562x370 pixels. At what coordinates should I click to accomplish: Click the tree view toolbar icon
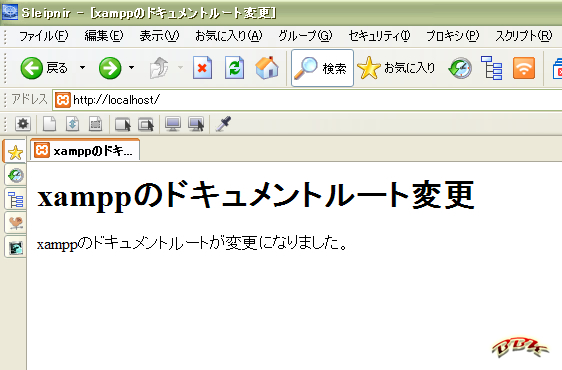point(491,68)
